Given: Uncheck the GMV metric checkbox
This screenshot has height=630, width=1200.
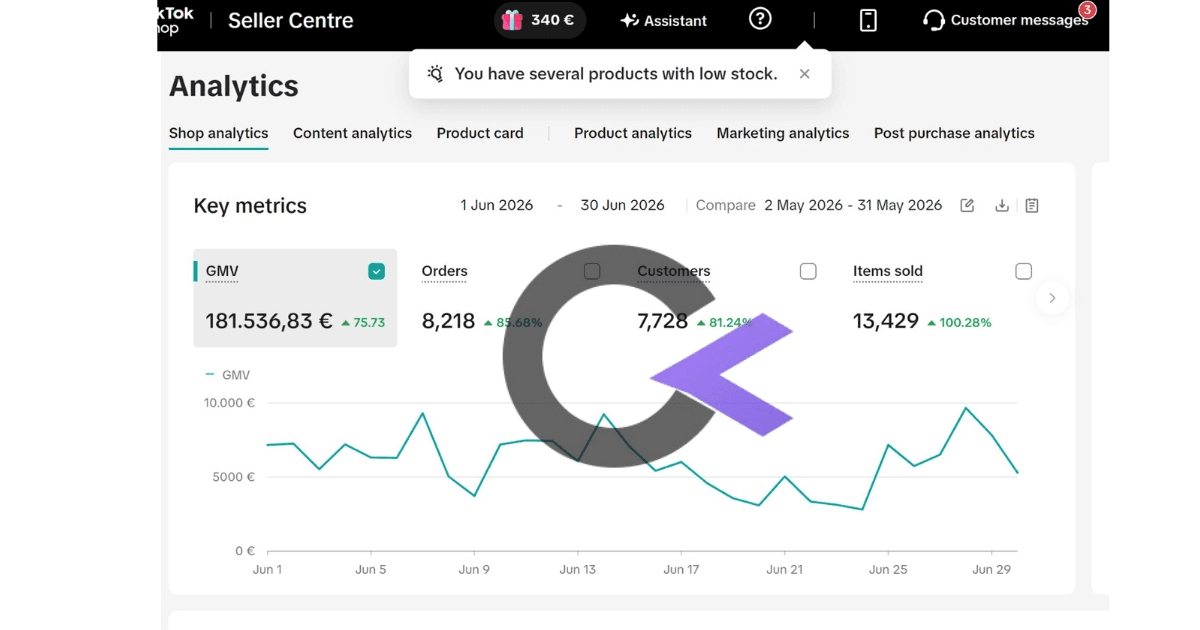Looking at the screenshot, I should pyautogui.click(x=376, y=271).
